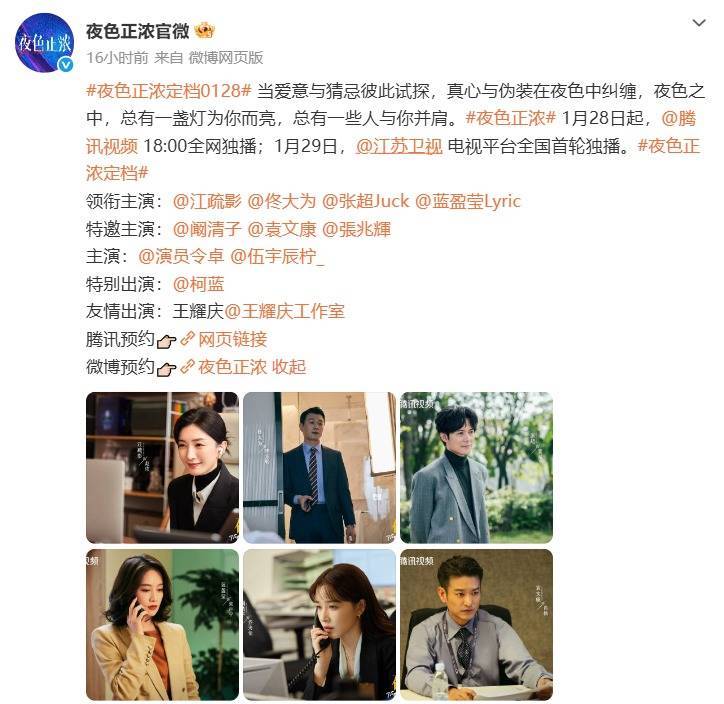This screenshot has width=724, height=704.
Task: Open the @柯蓝 mention
Action: (x=199, y=284)
